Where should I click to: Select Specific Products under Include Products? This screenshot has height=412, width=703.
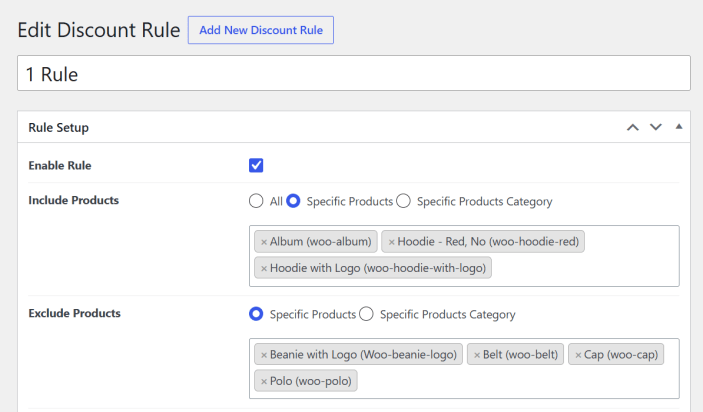tap(293, 201)
